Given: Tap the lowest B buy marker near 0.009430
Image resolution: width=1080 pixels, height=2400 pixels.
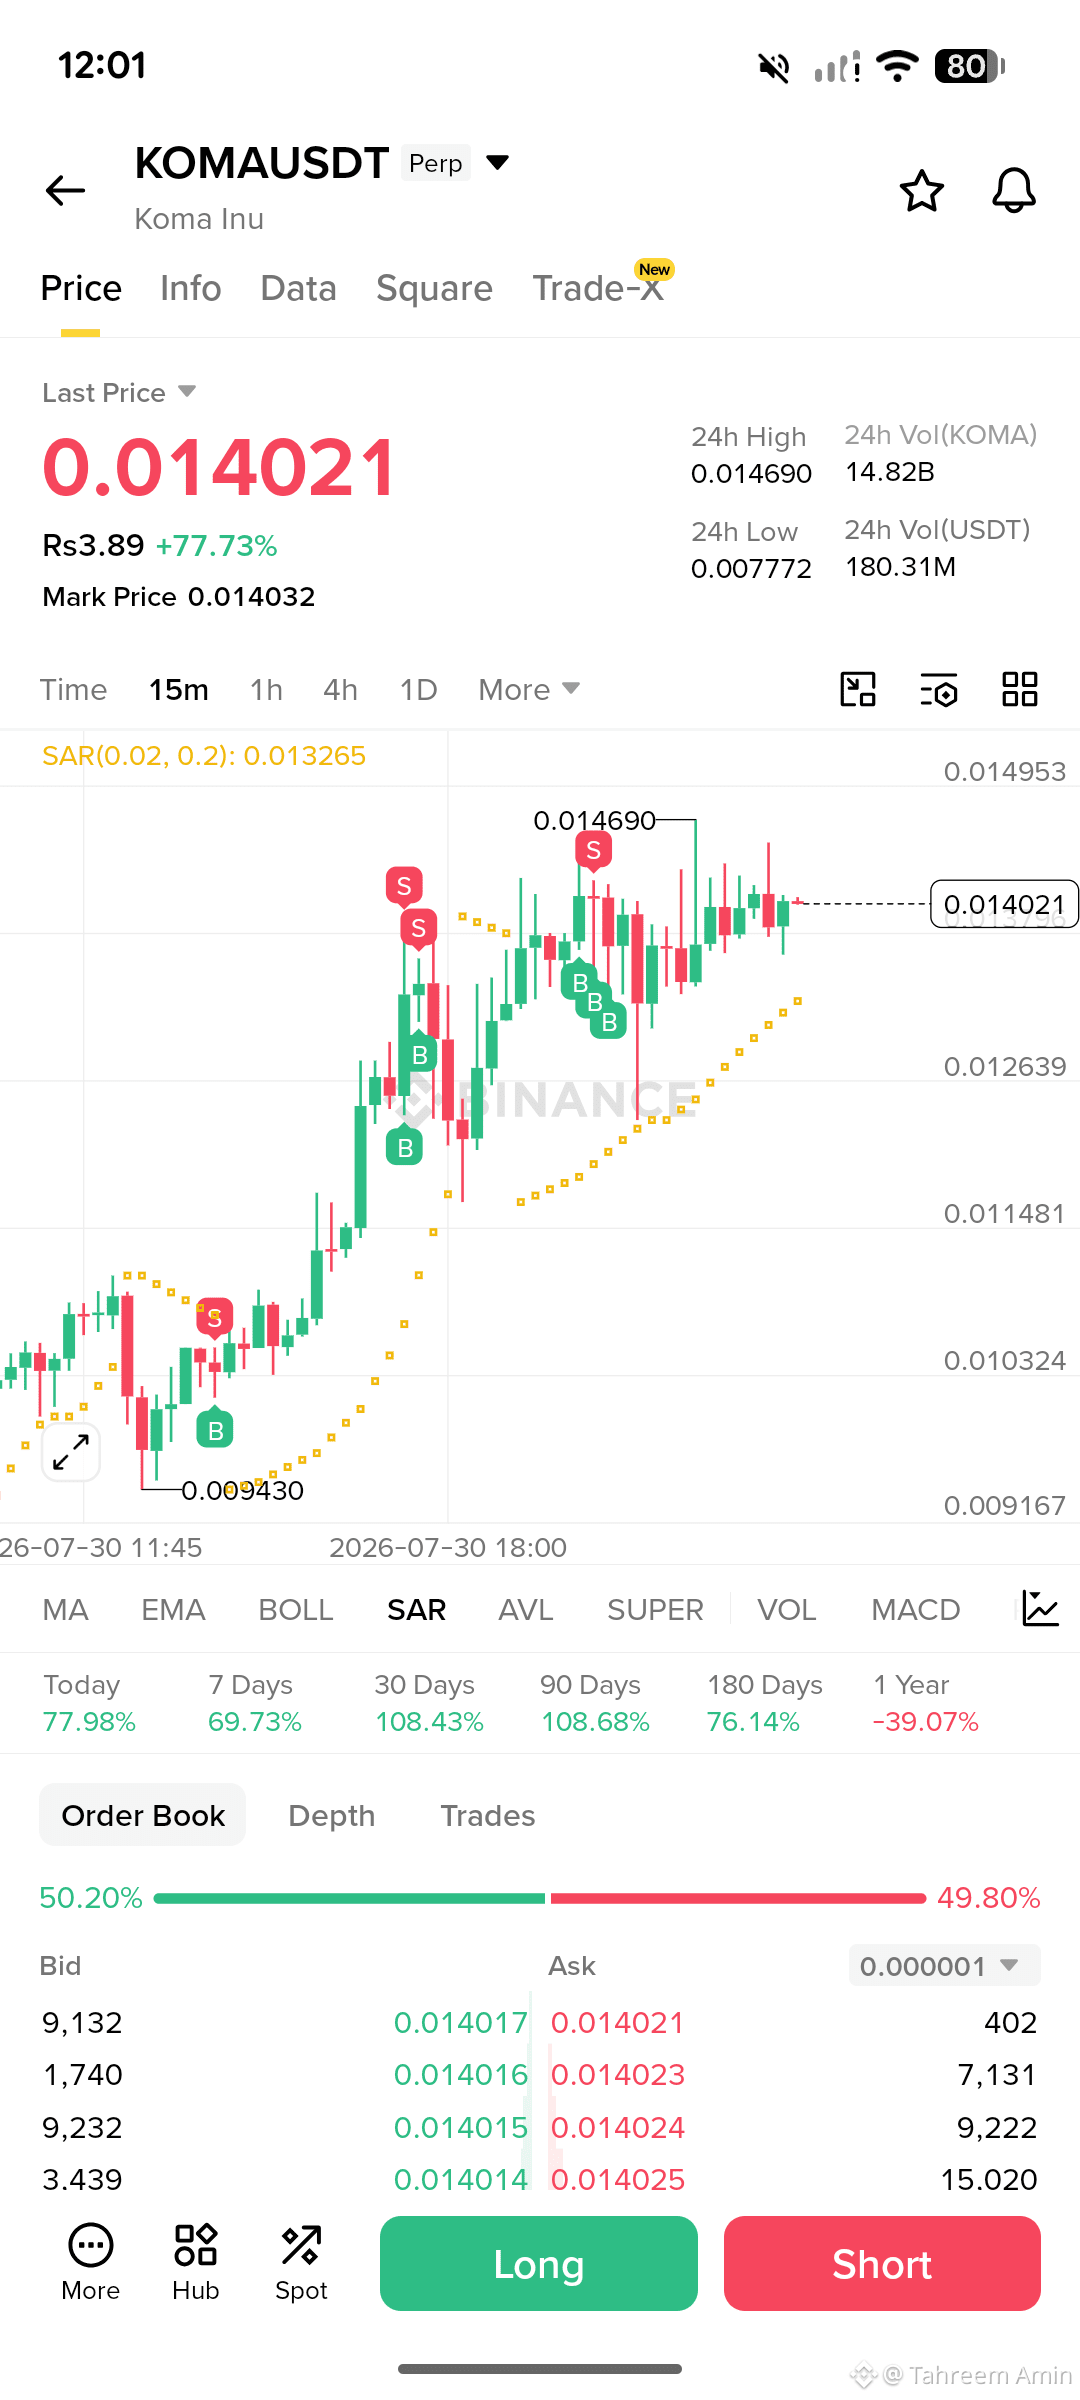Looking at the screenshot, I should [215, 1430].
